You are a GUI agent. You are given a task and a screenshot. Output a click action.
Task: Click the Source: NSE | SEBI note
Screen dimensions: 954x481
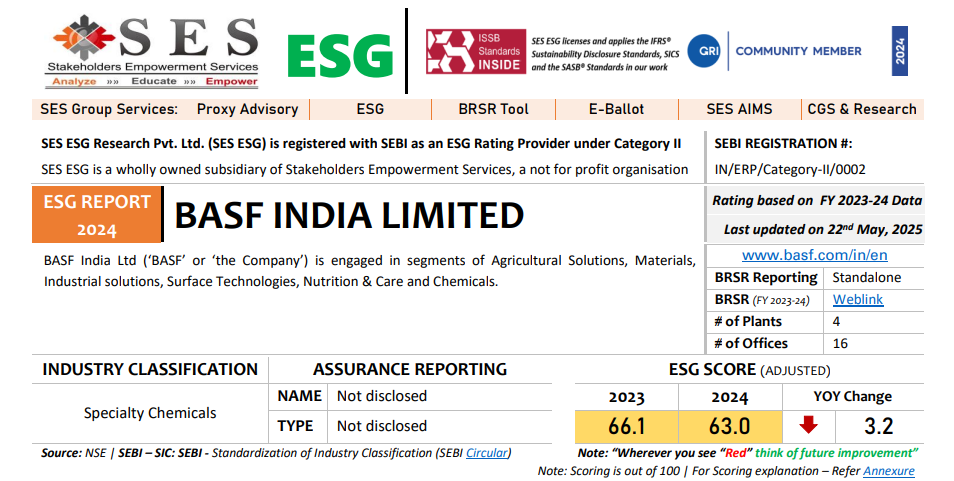point(276,453)
